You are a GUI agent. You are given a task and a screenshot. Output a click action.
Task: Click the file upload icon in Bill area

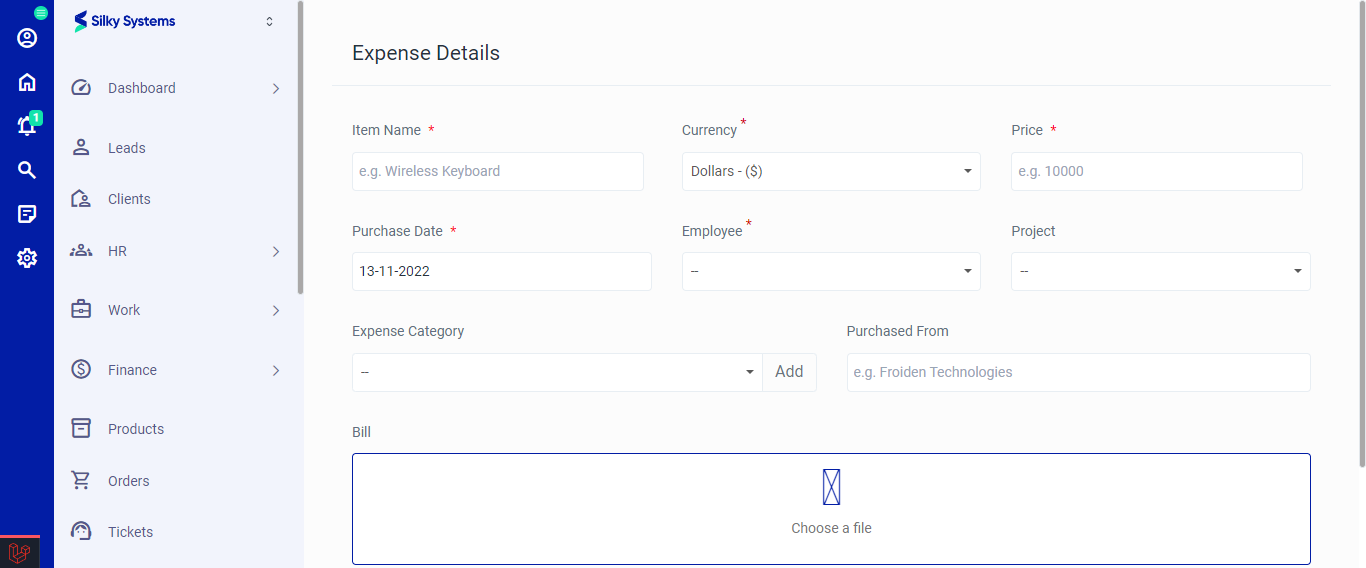click(x=831, y=487)
